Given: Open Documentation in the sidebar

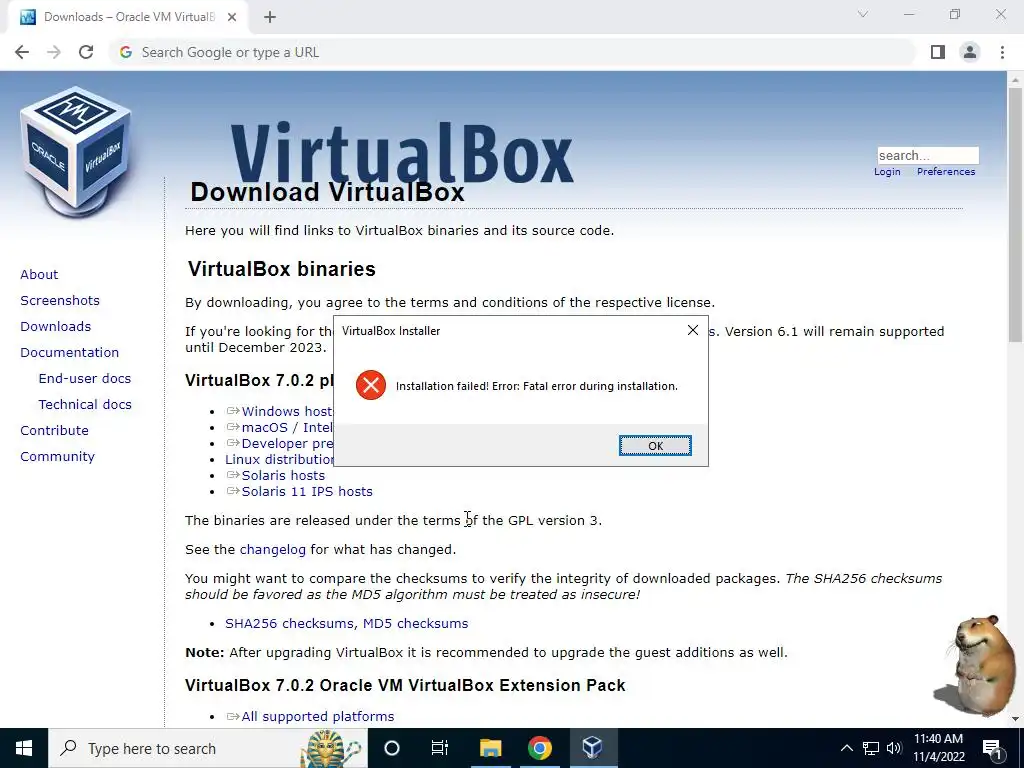Looking at the screenshot, I should pos(70,353).
